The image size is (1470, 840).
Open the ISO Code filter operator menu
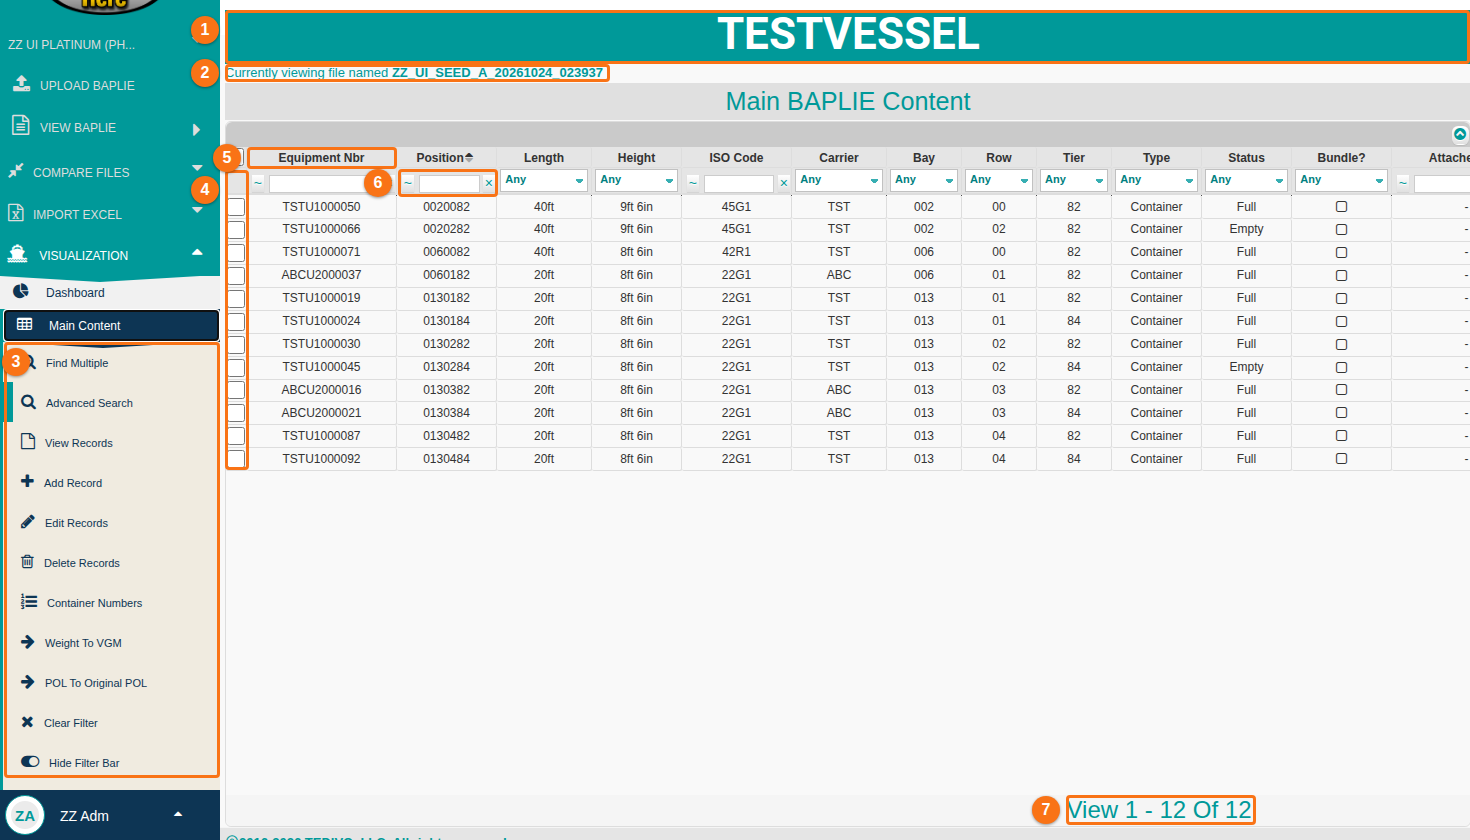coord(692,183)
